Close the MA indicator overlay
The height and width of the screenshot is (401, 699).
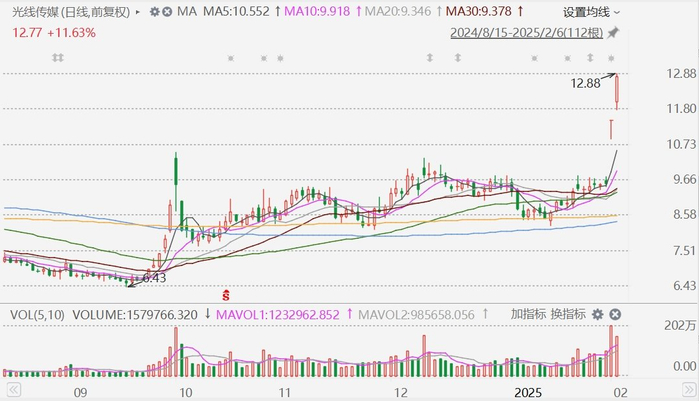167,12
